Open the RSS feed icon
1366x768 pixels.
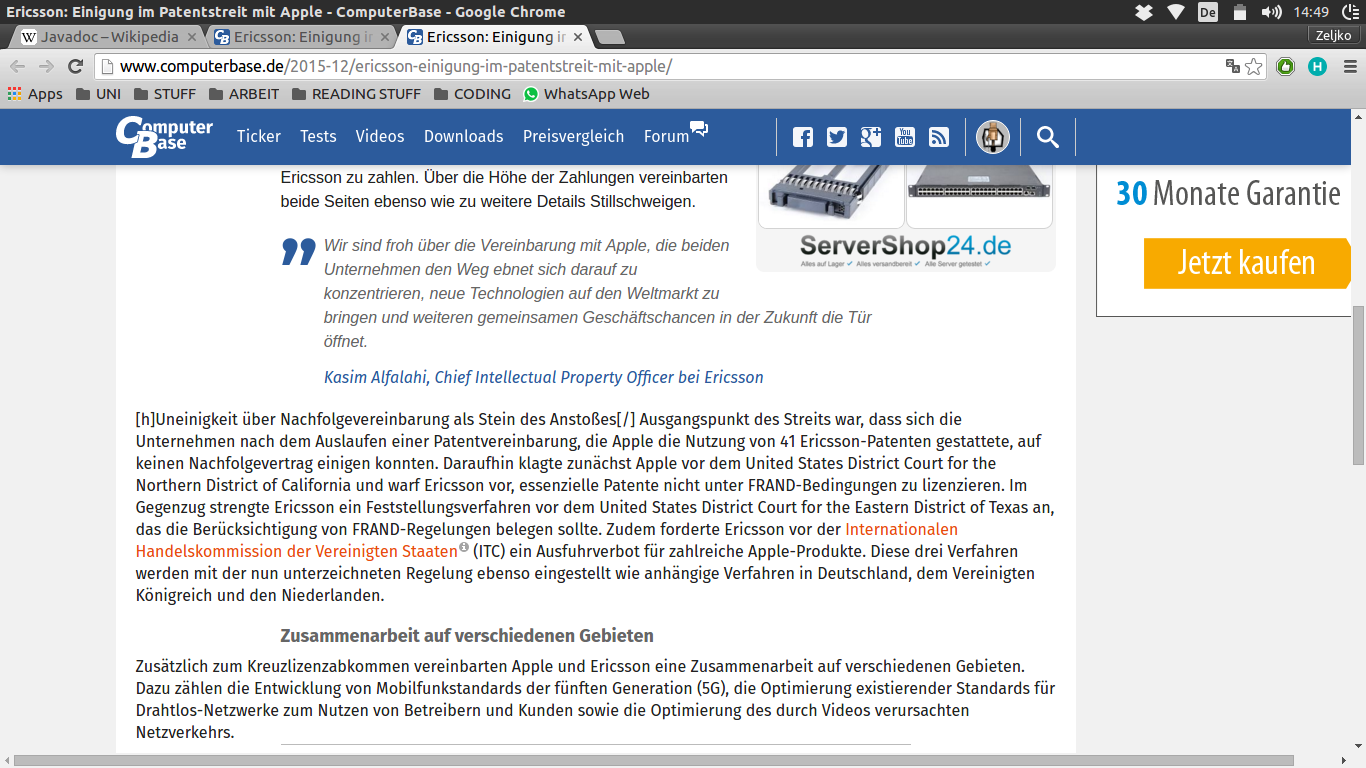938,137
